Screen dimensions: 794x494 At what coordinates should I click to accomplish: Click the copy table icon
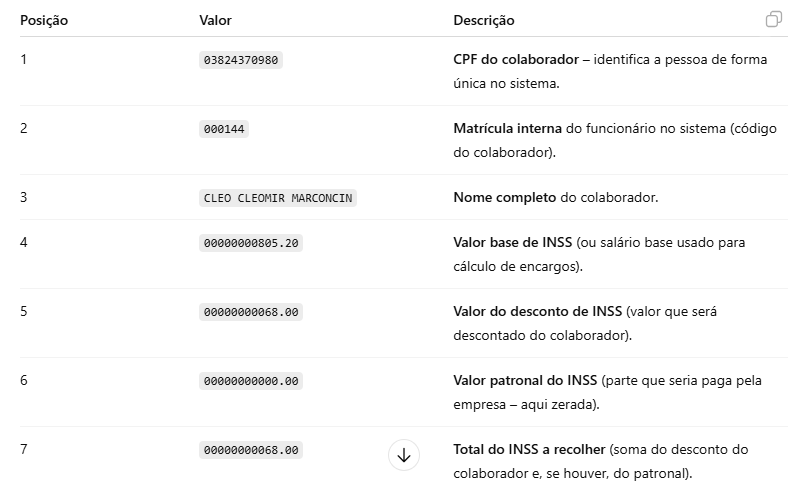point(773,20)
